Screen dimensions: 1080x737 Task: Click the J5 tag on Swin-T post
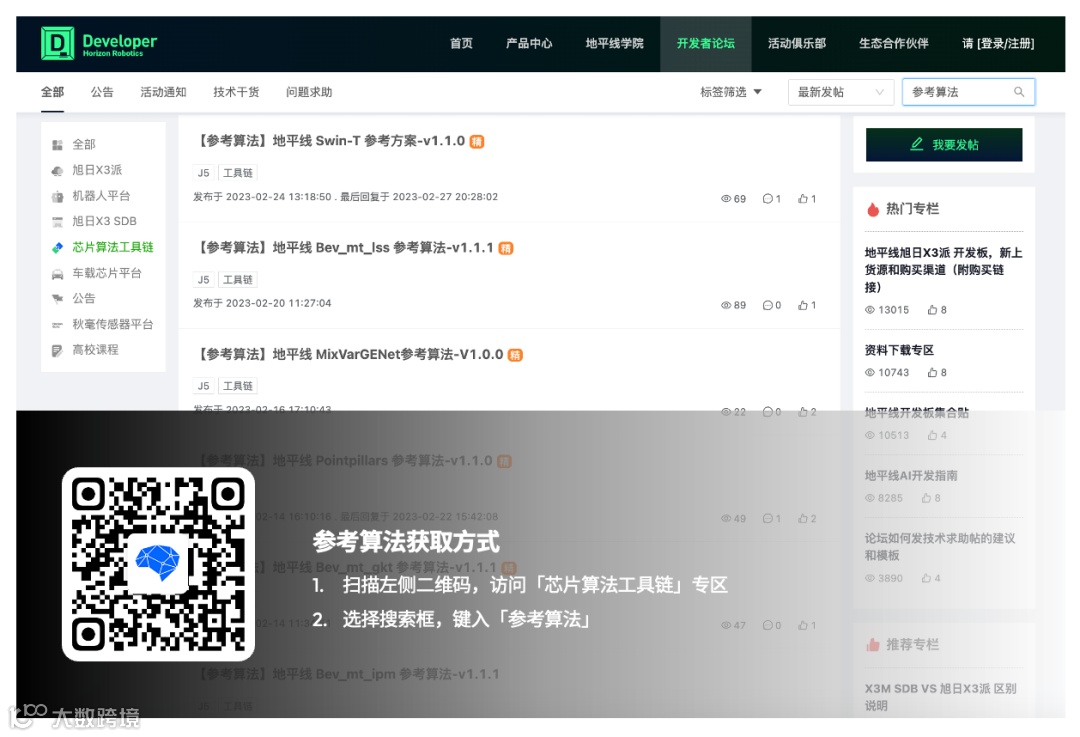(203, 173)
